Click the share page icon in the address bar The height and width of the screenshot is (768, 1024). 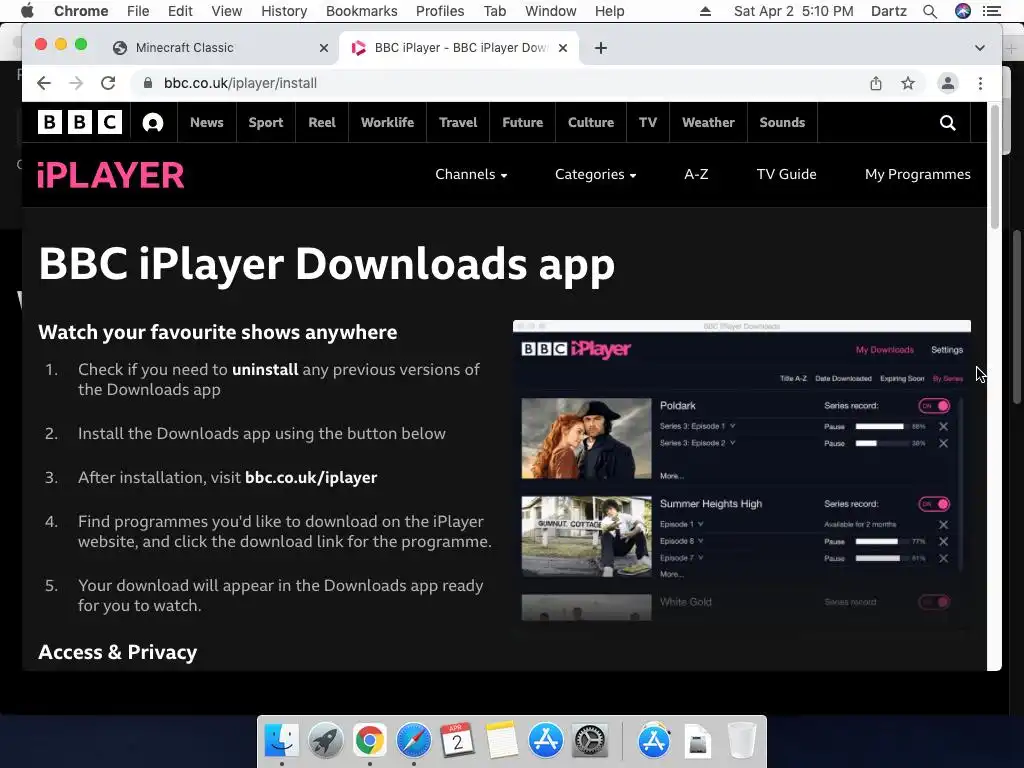tap(876, 83)
